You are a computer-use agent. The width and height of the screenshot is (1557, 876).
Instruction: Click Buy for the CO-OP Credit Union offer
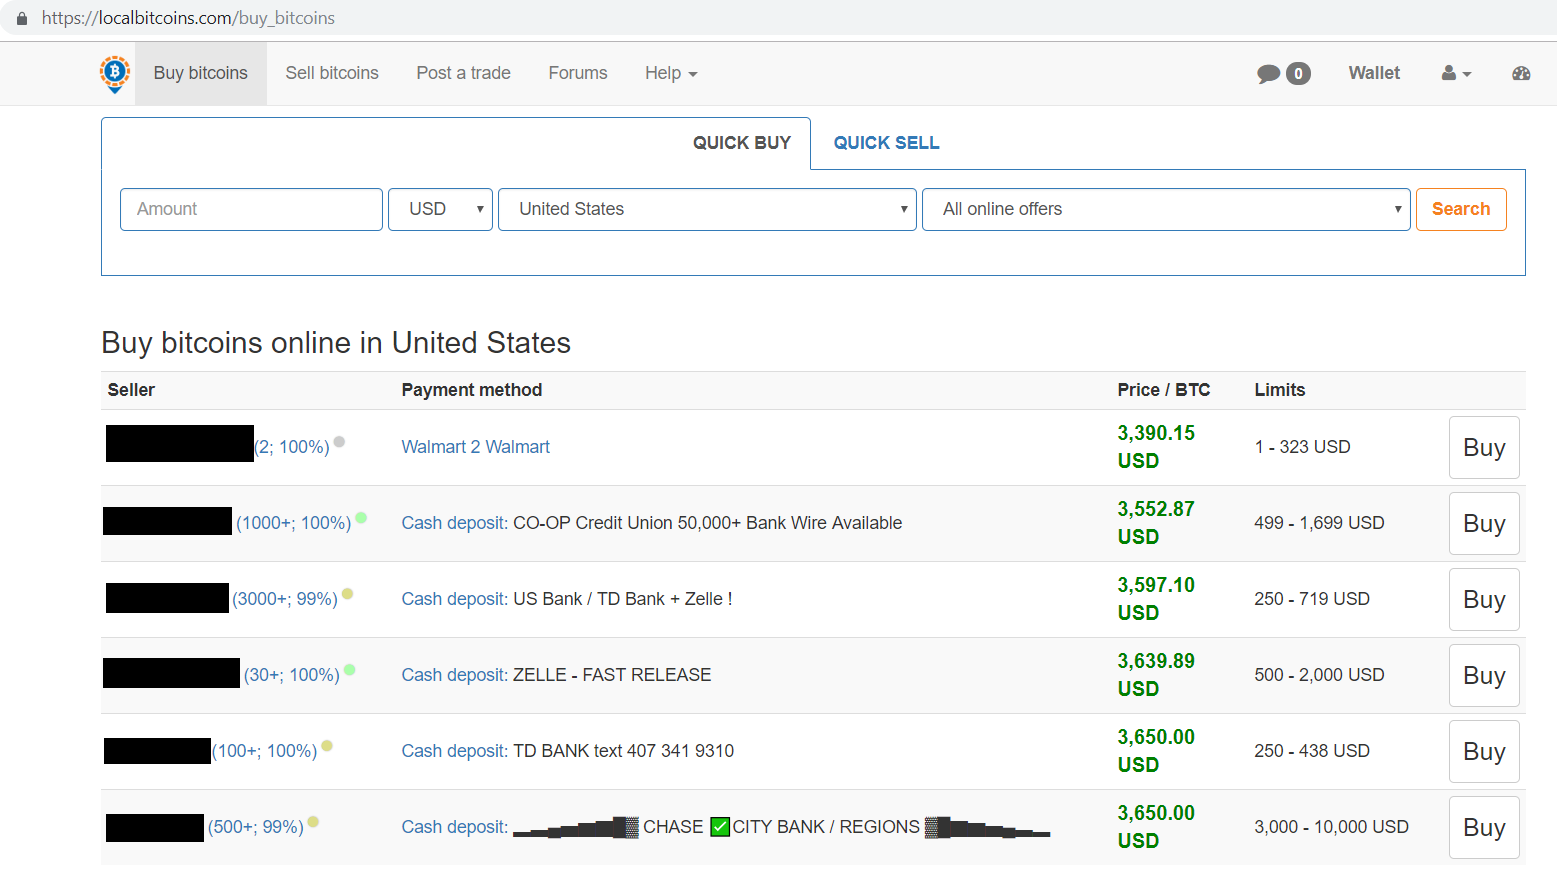click(x=1484, y=523)
